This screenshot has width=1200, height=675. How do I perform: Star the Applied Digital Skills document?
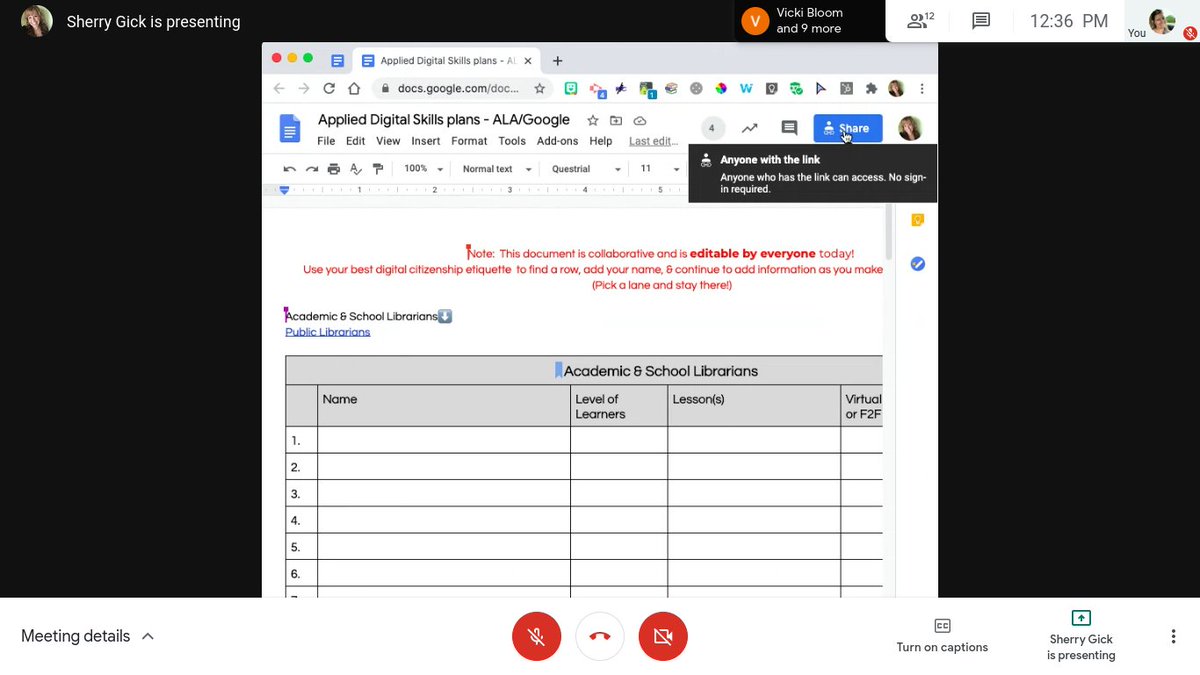(593, 120)
